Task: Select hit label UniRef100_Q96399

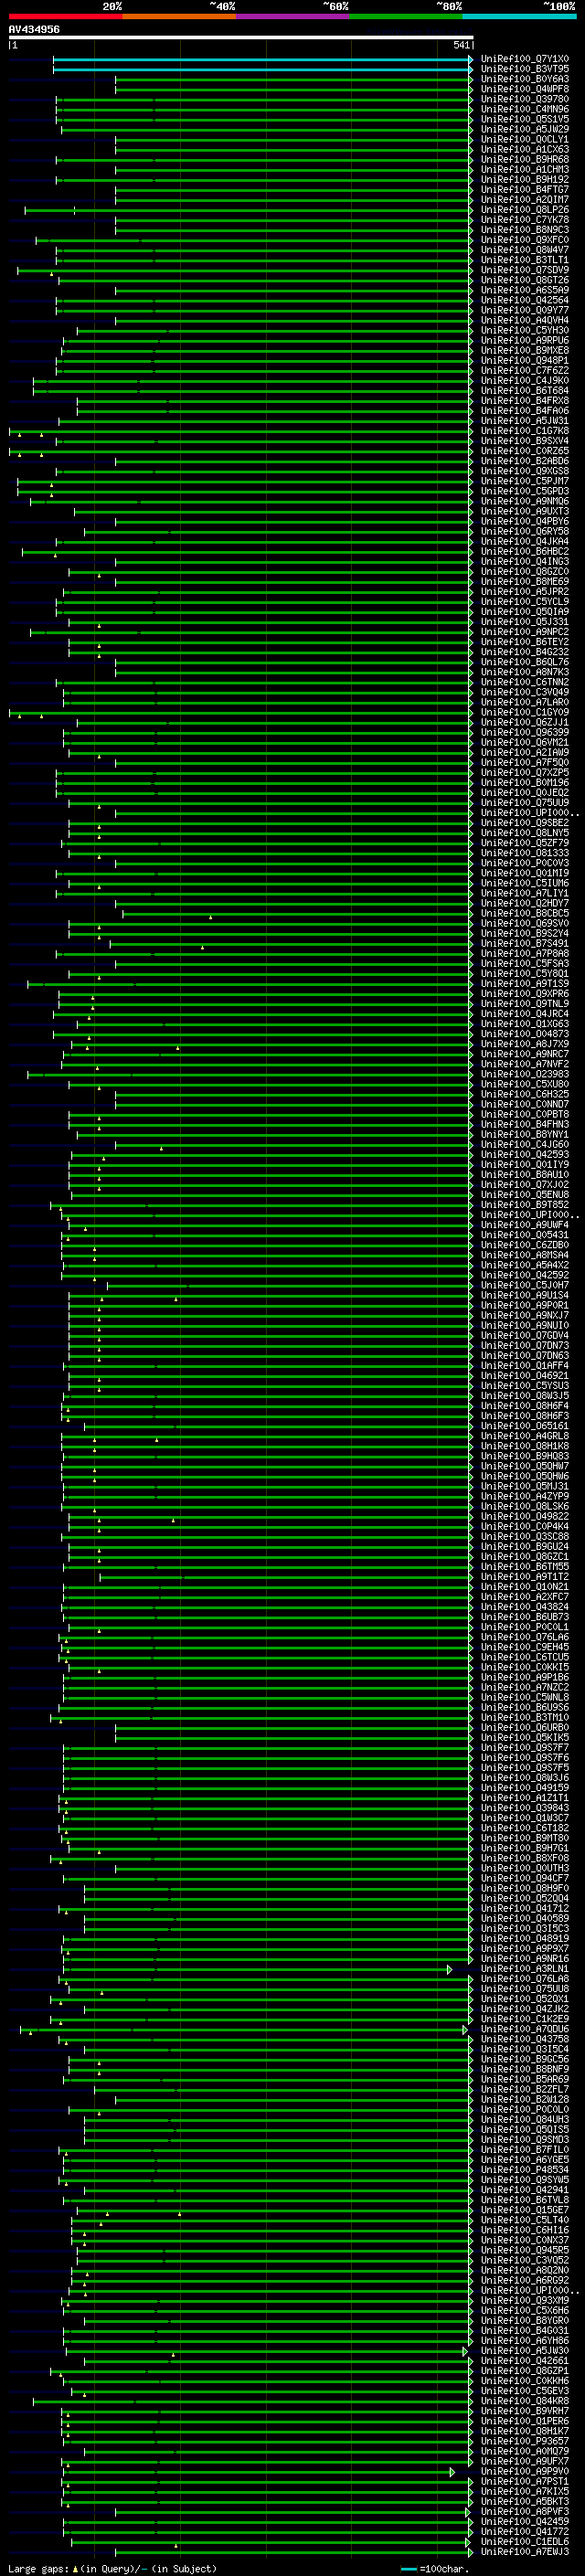Action: click(525, 732)
